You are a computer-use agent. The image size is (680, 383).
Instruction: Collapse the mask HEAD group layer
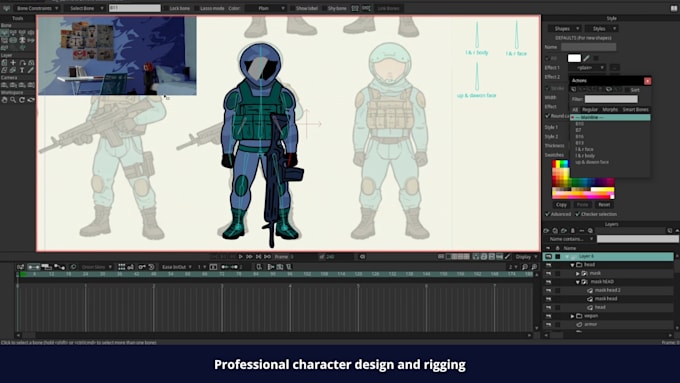pyautogui.click(x=578, y=282)
